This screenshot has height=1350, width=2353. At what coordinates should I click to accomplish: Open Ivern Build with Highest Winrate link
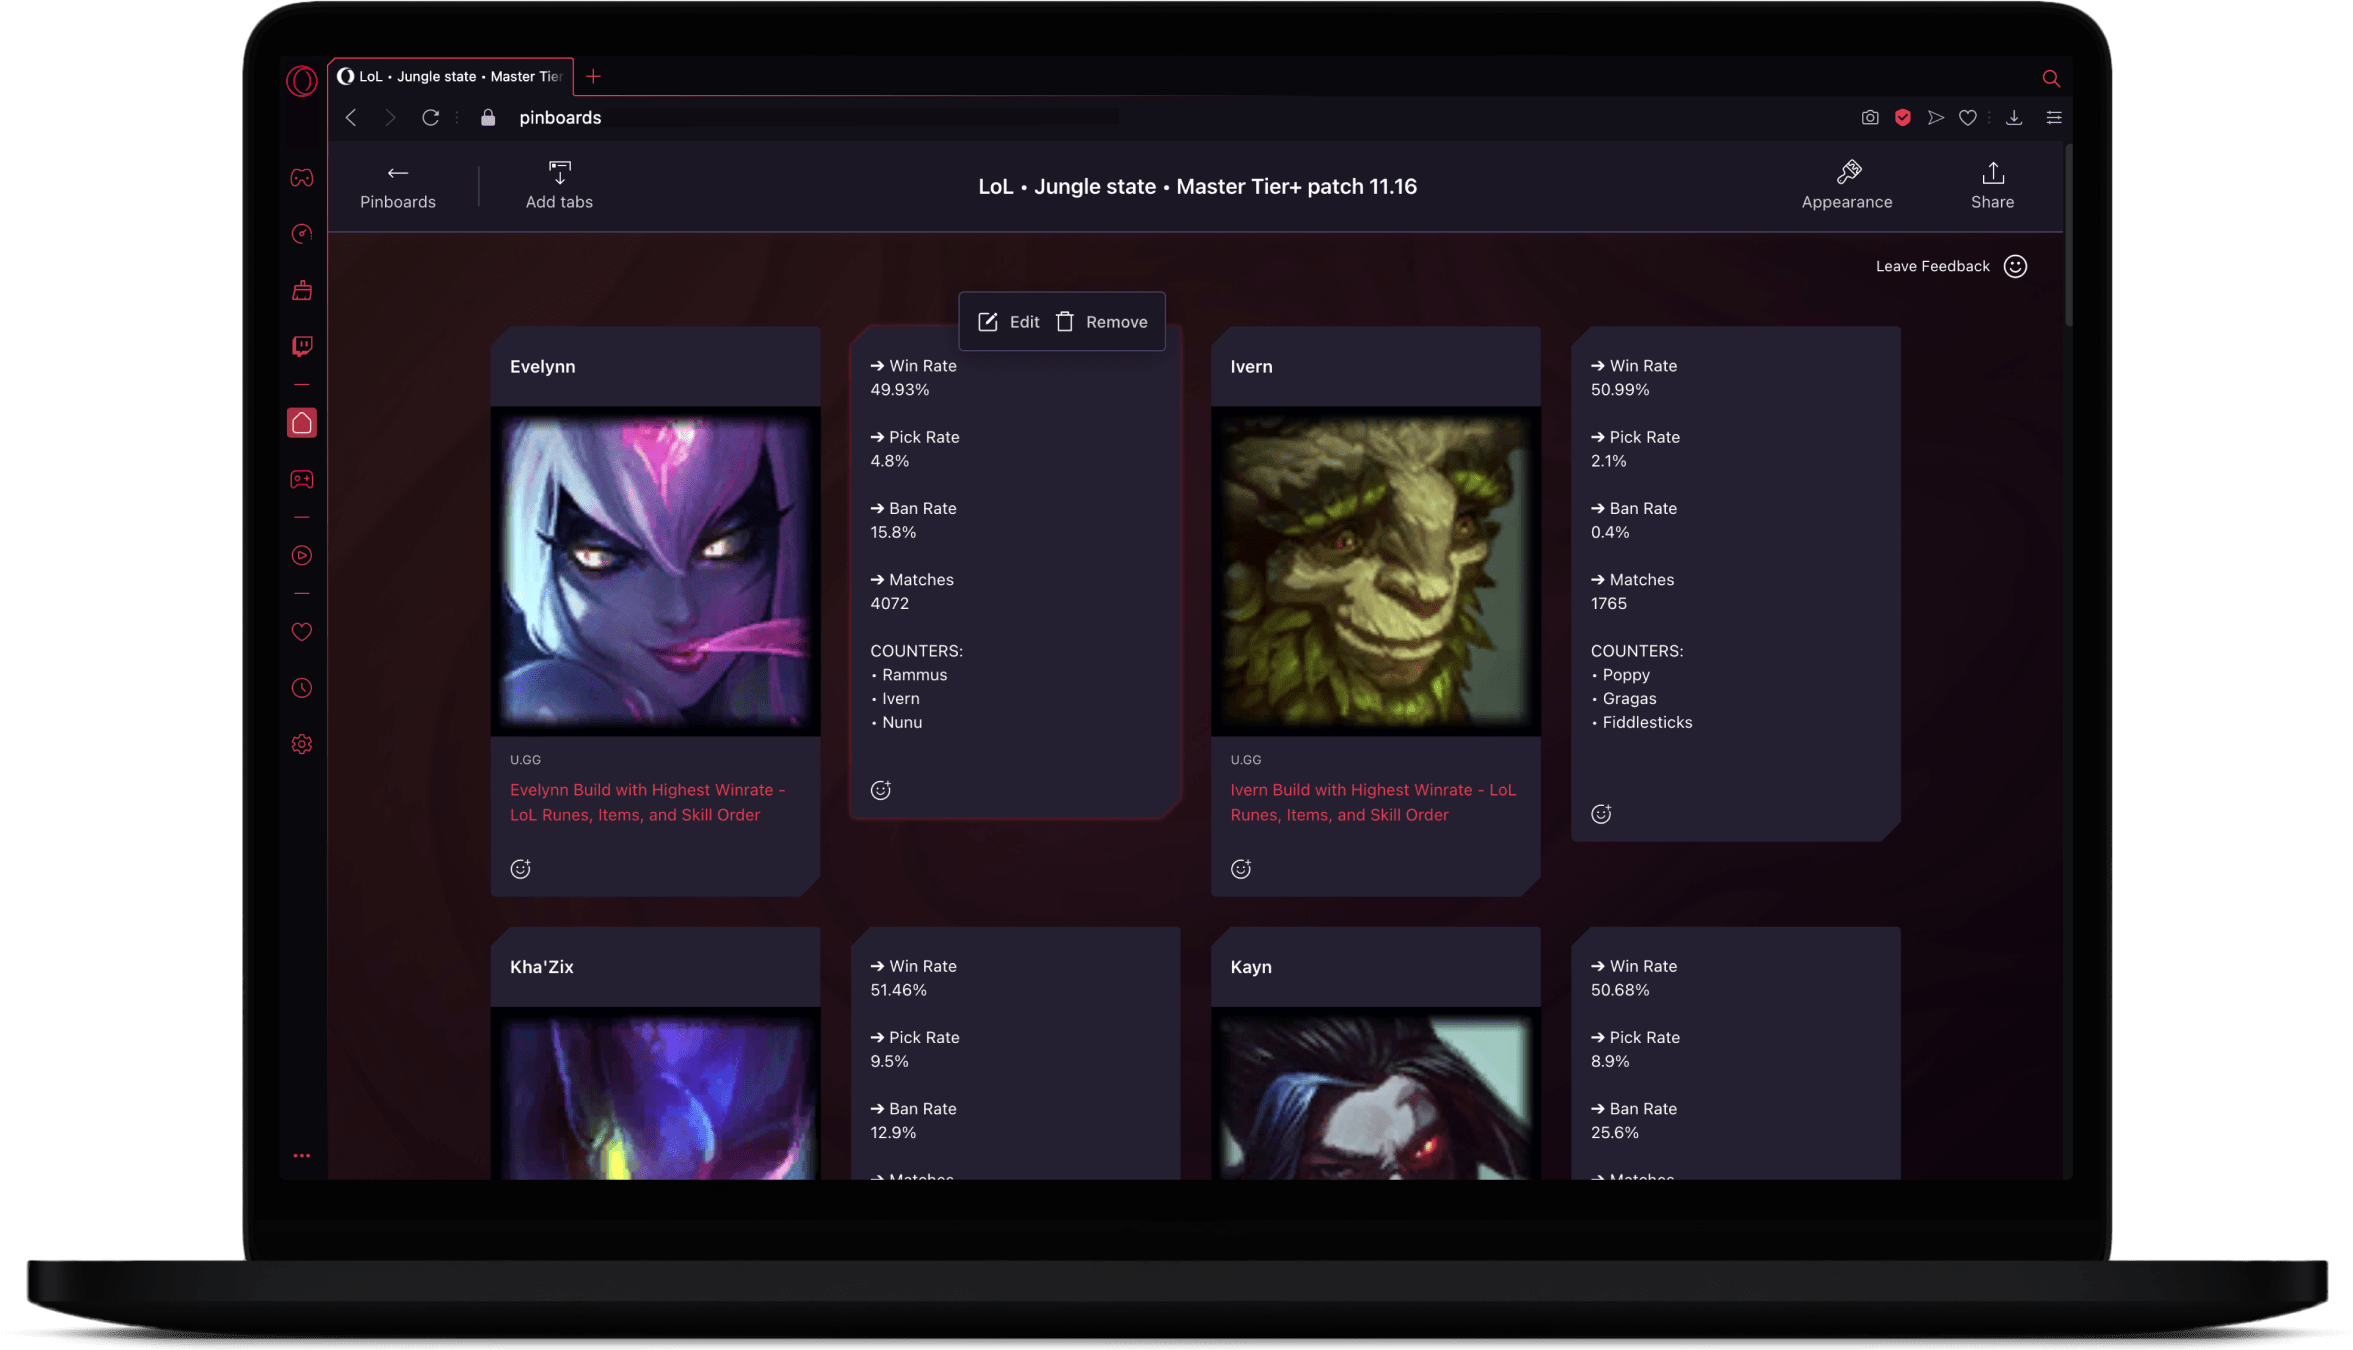click(1370, 800)
